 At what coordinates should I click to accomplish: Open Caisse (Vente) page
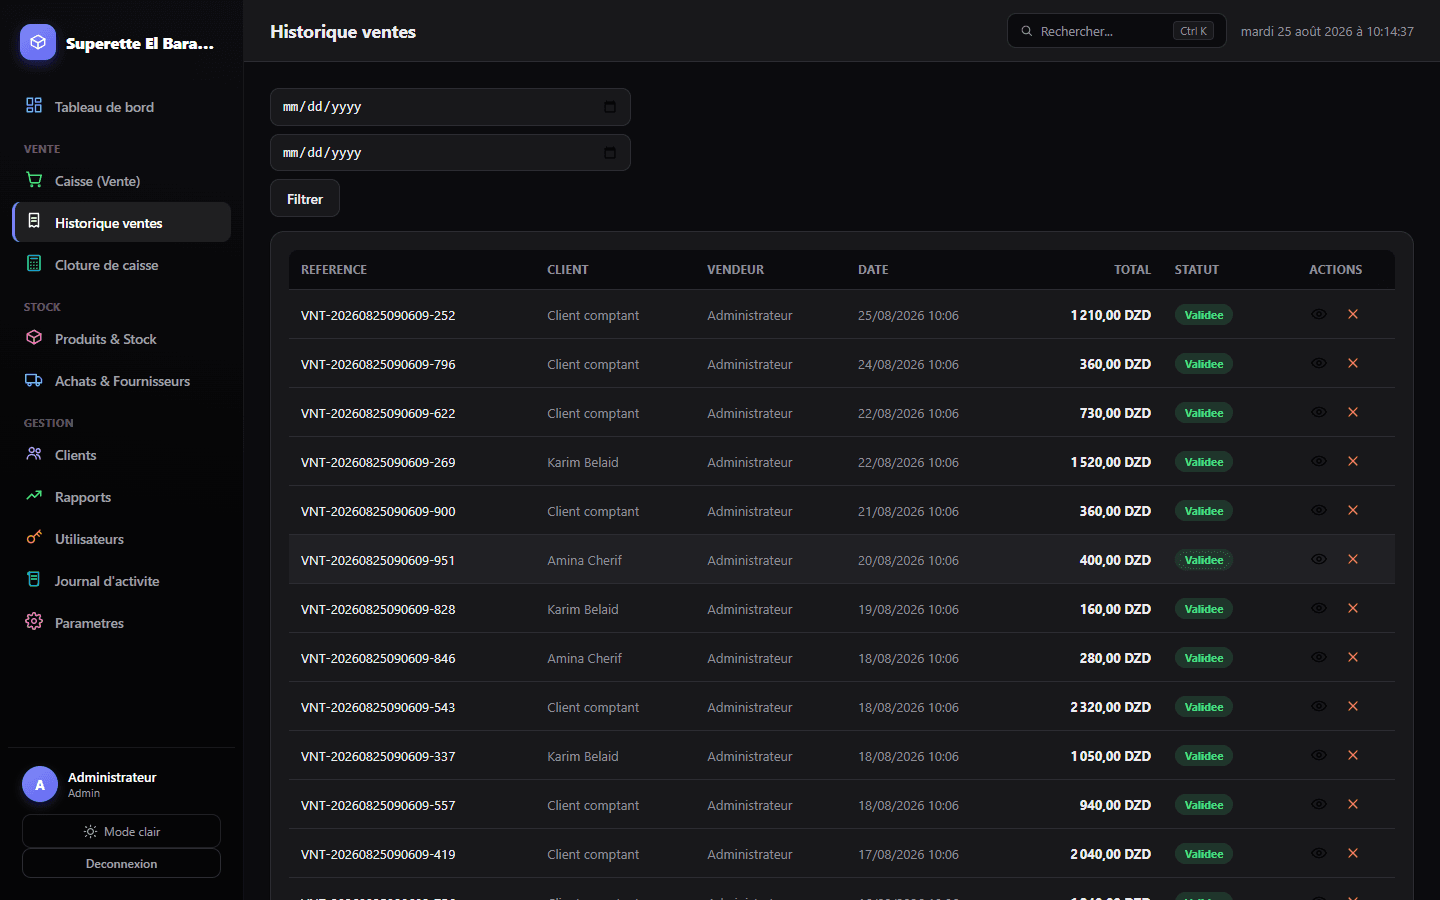click(x=121, y=180)
